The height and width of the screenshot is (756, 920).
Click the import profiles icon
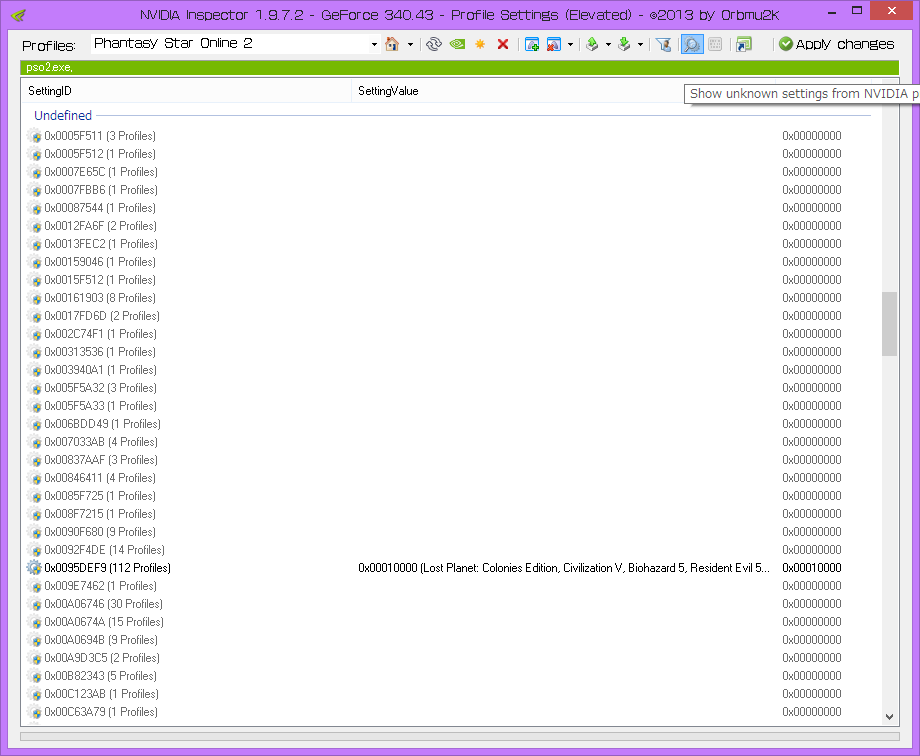(624, 44)
